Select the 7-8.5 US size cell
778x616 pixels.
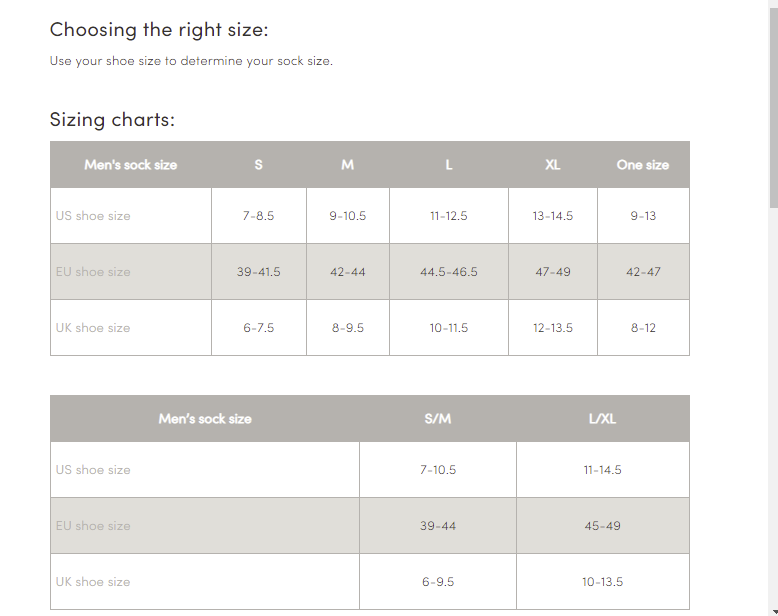pyautogui.click(x=258, y=216)
